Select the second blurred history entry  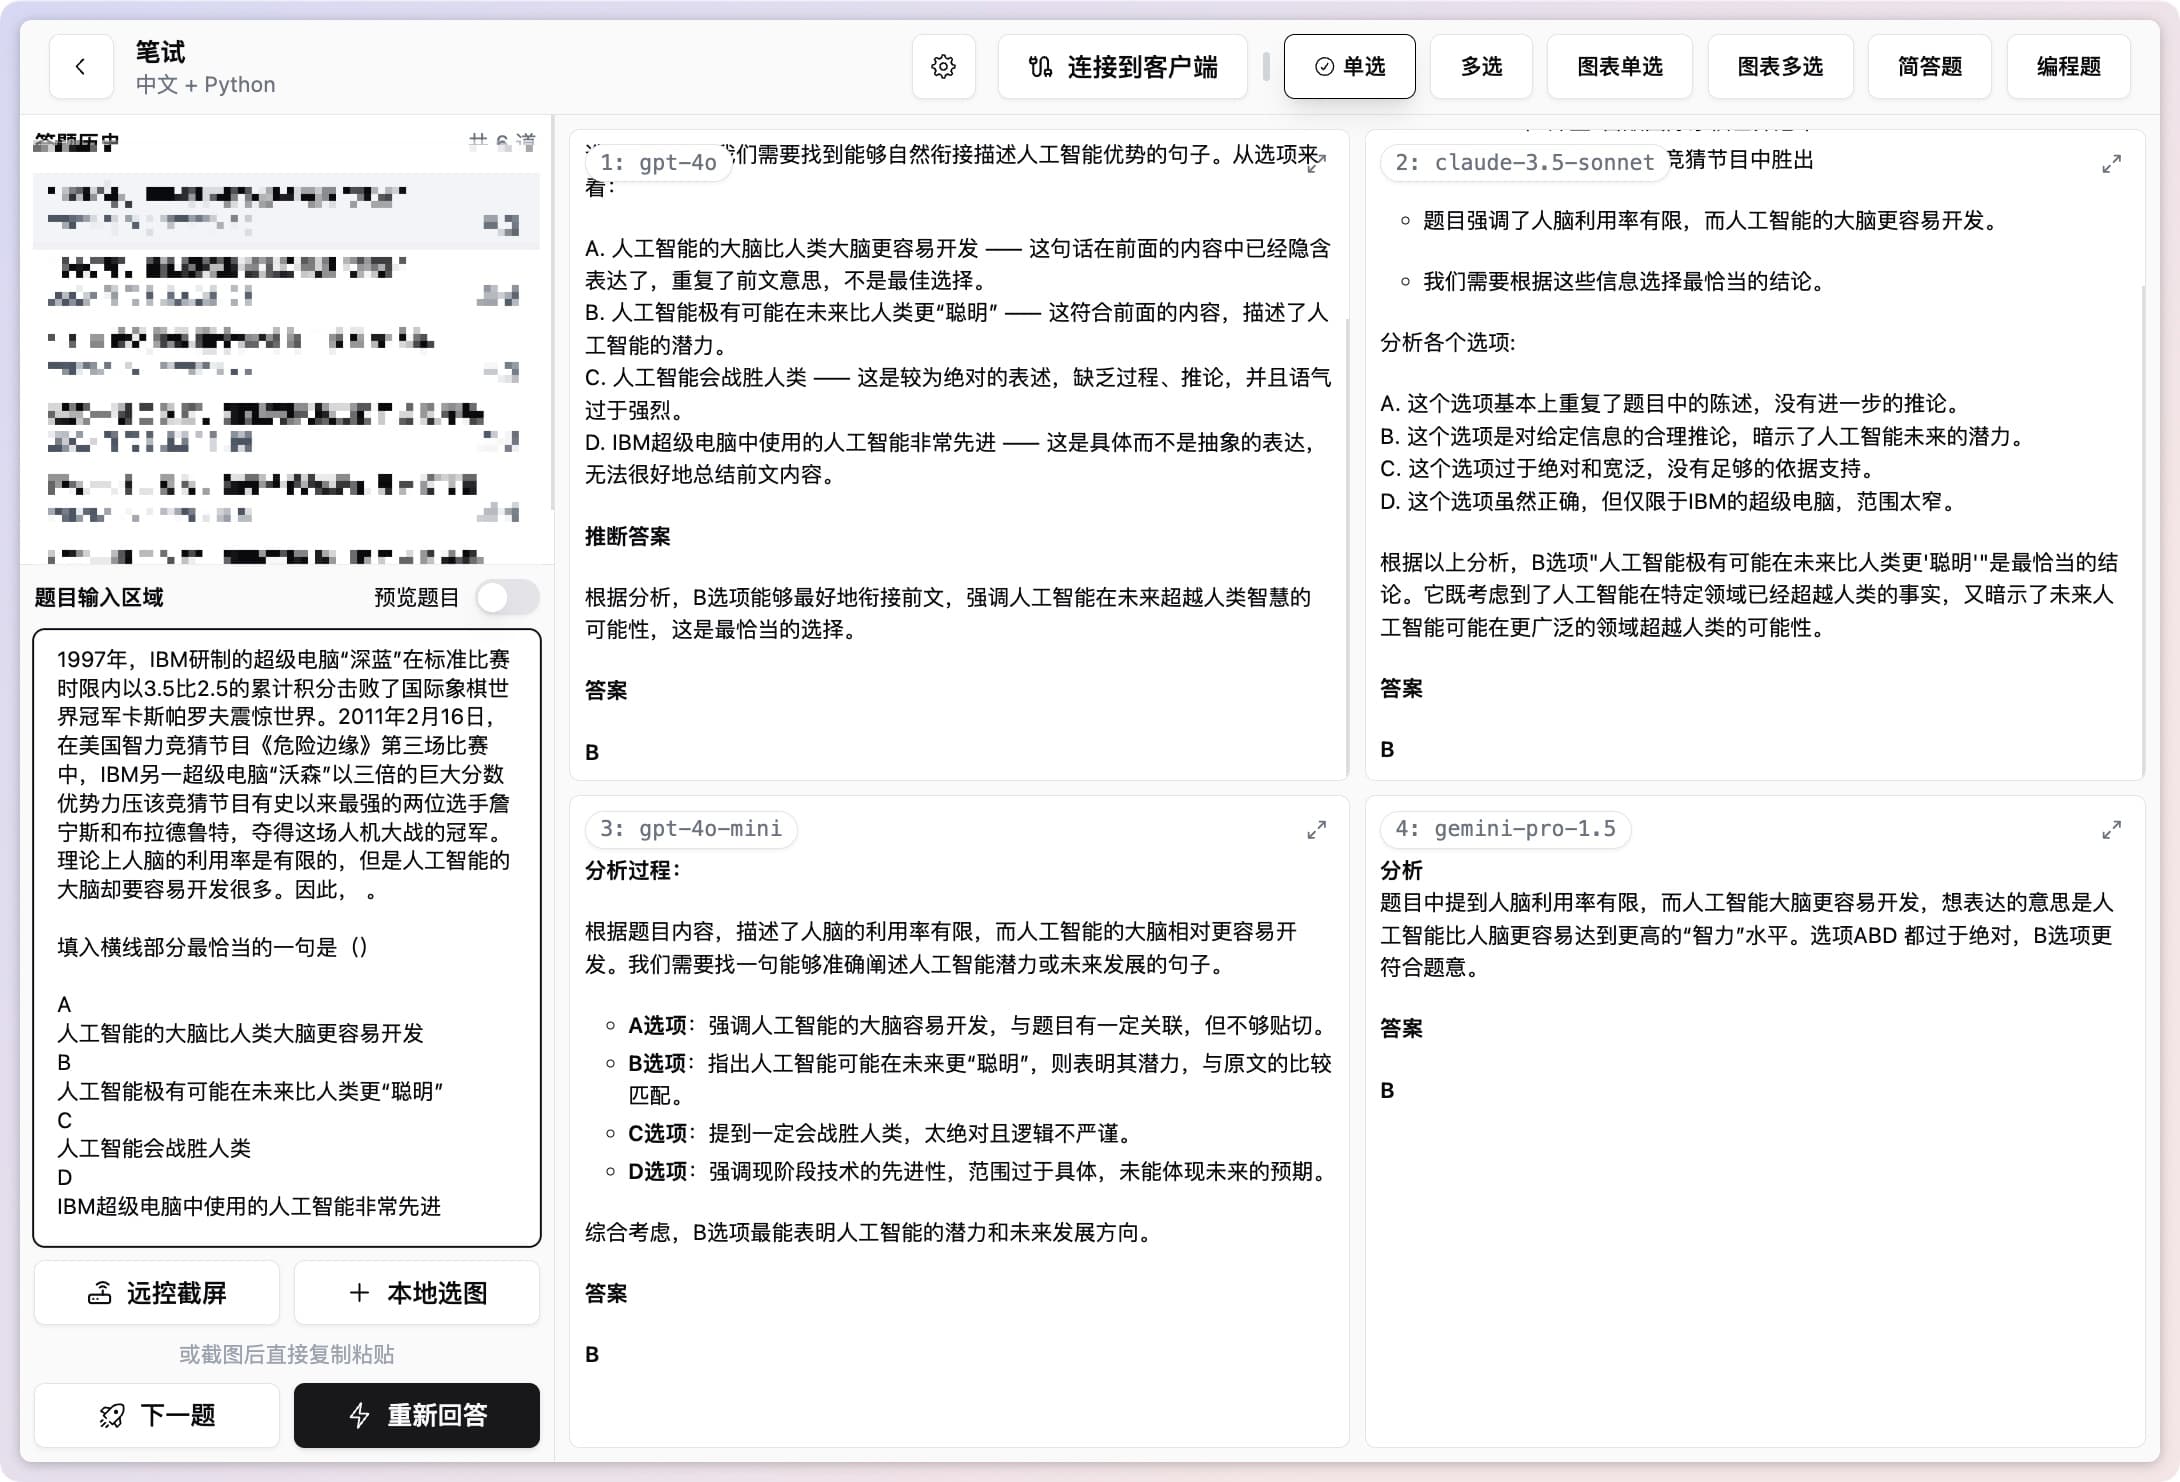pyautogui.click(x=286, y=282)
